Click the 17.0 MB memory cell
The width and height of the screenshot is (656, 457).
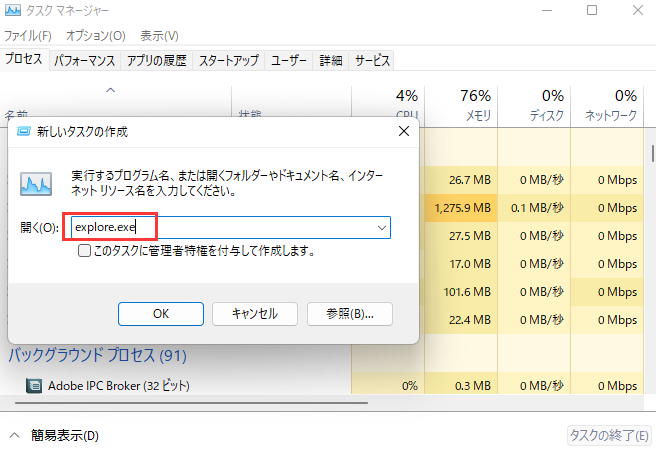461,264
